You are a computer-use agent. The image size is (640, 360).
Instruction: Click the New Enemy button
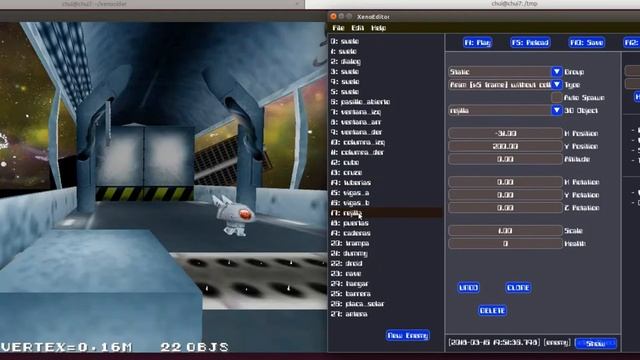(x=408, y=336)
